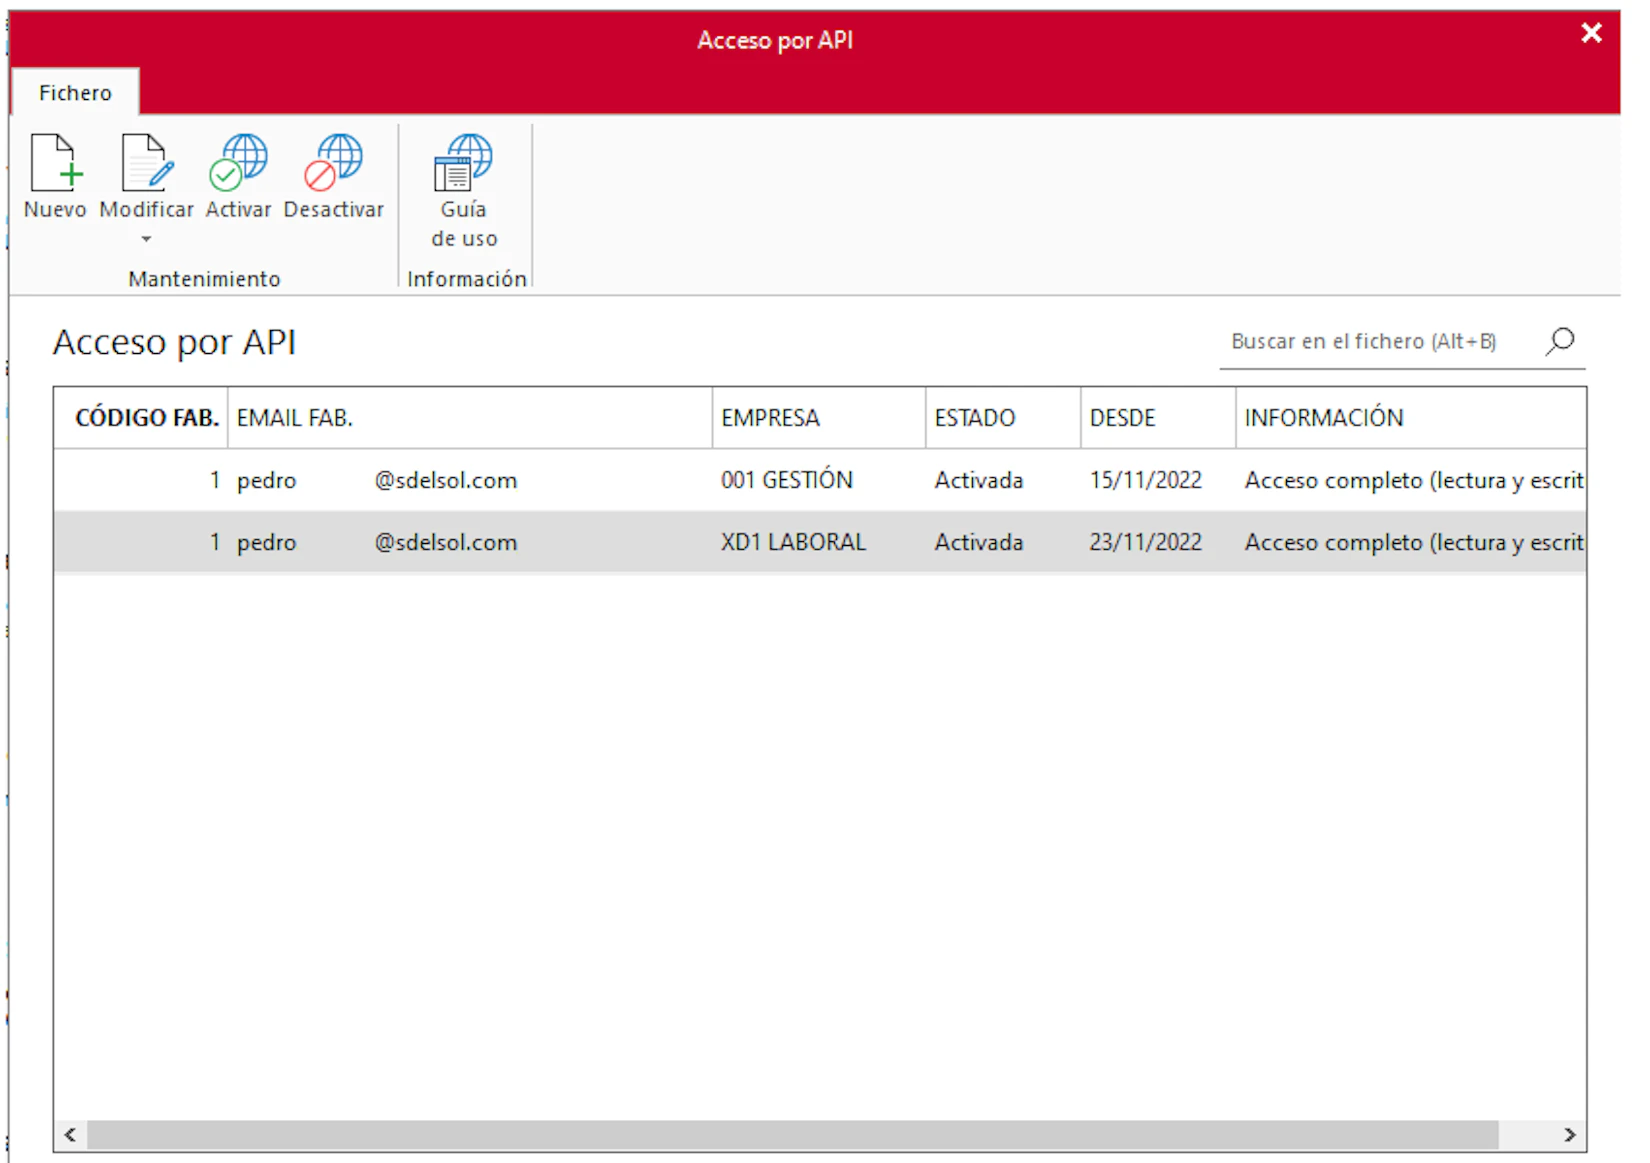Viewport: 1650px width, 1163px height.
Task: Switch to the Fichero tab
Action: pyautogui.click(x=75, y=93)
